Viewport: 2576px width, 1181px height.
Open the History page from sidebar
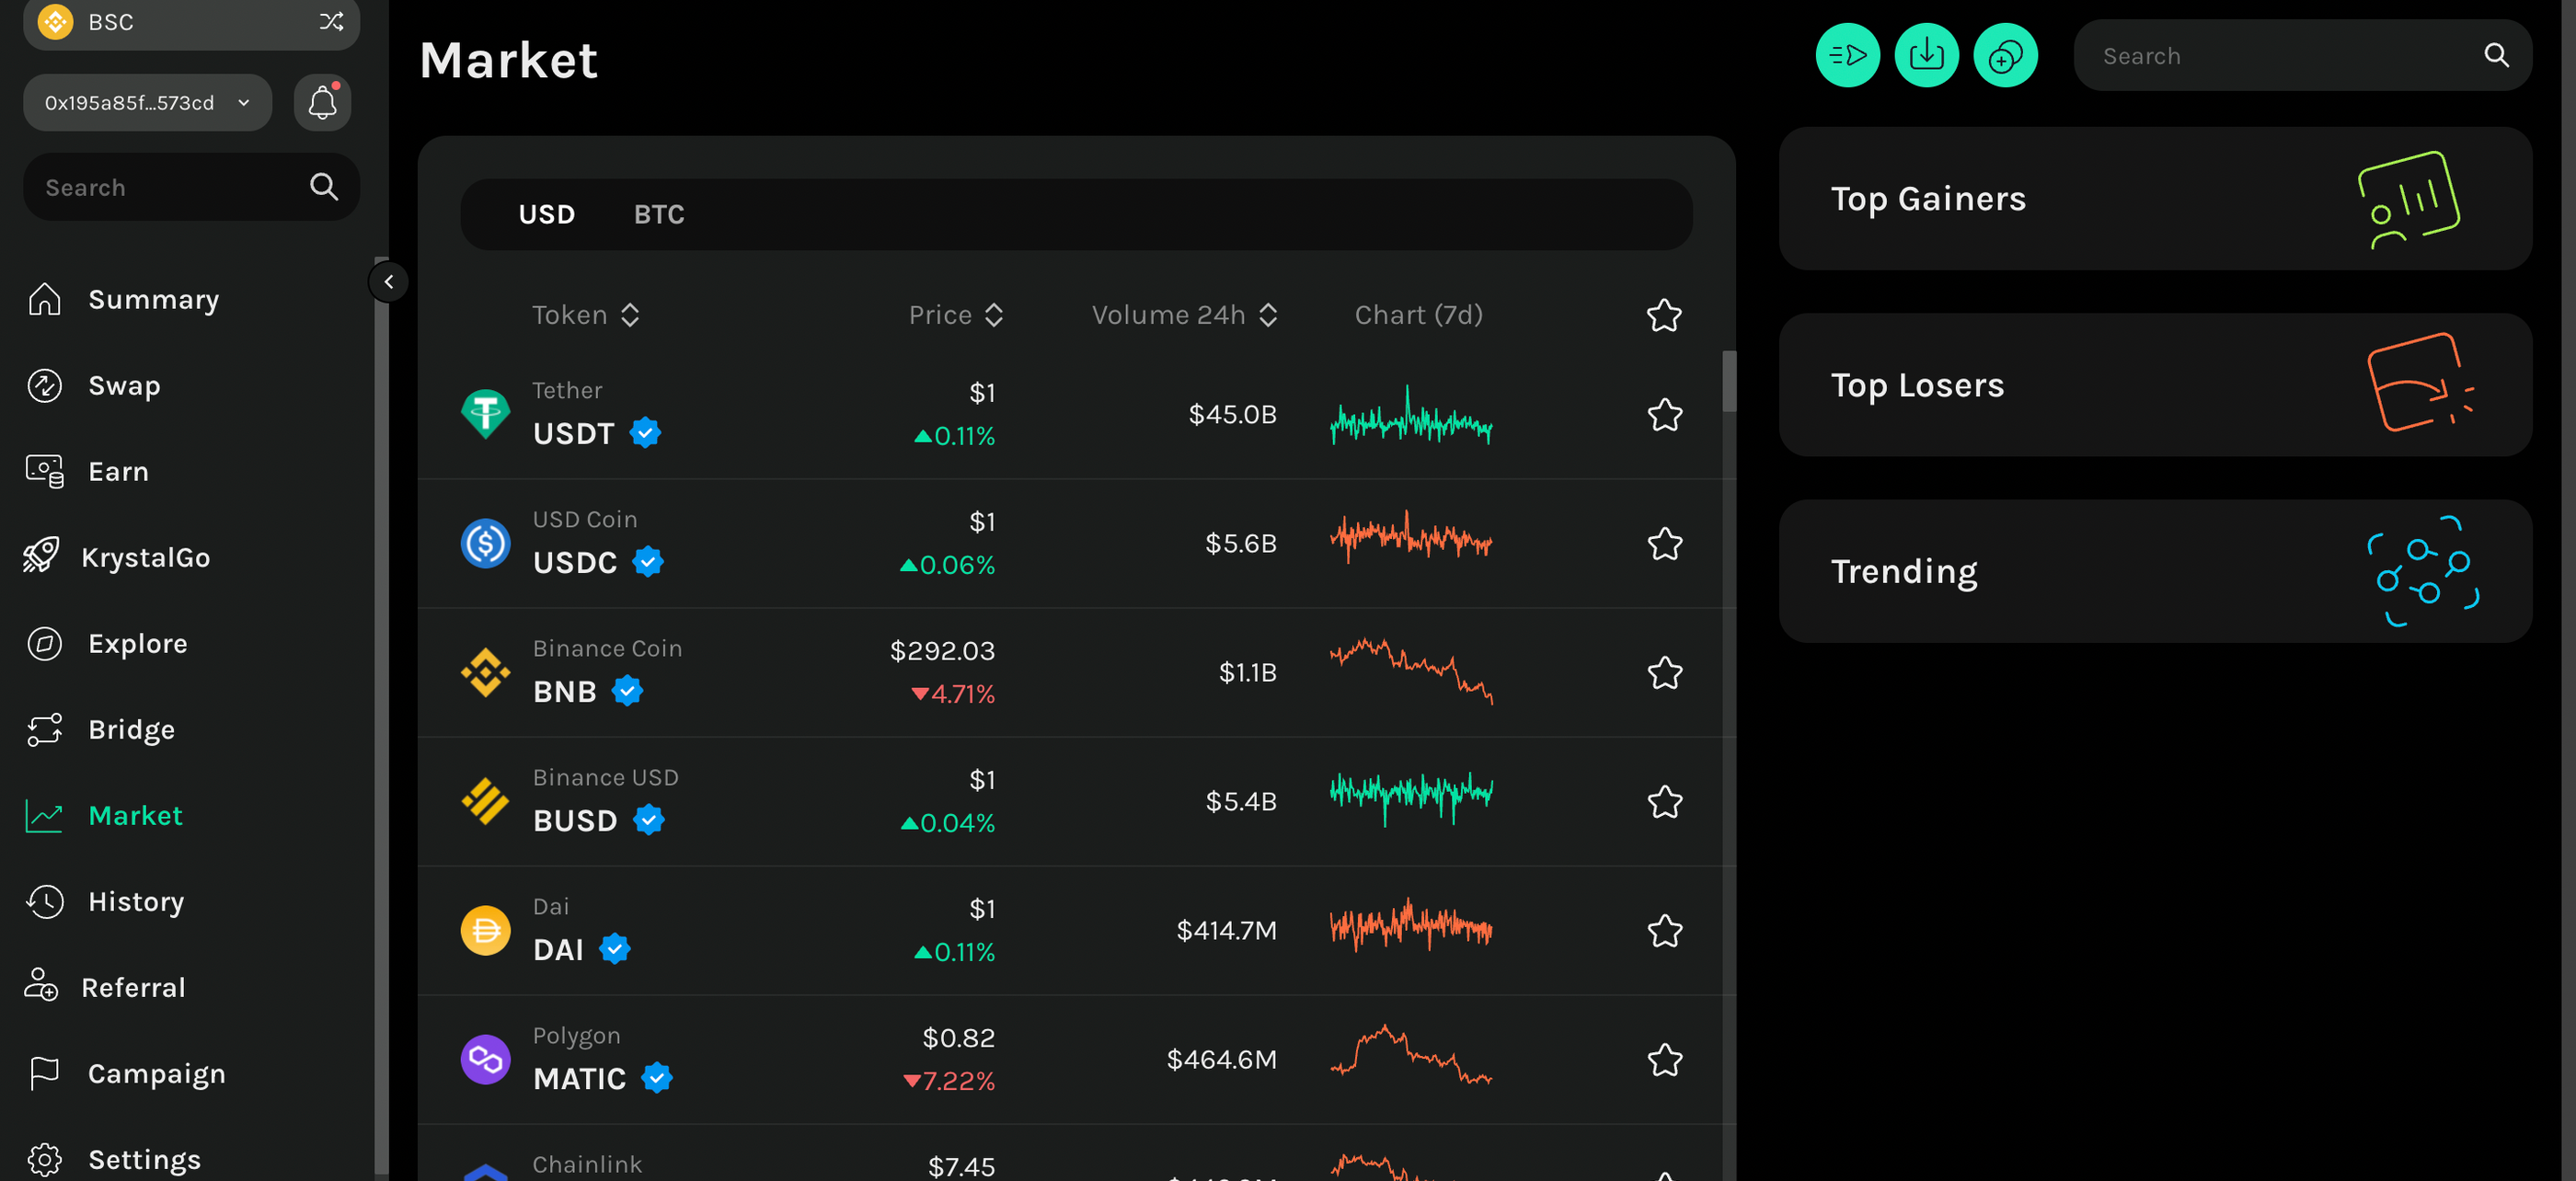tap(135, 901)
